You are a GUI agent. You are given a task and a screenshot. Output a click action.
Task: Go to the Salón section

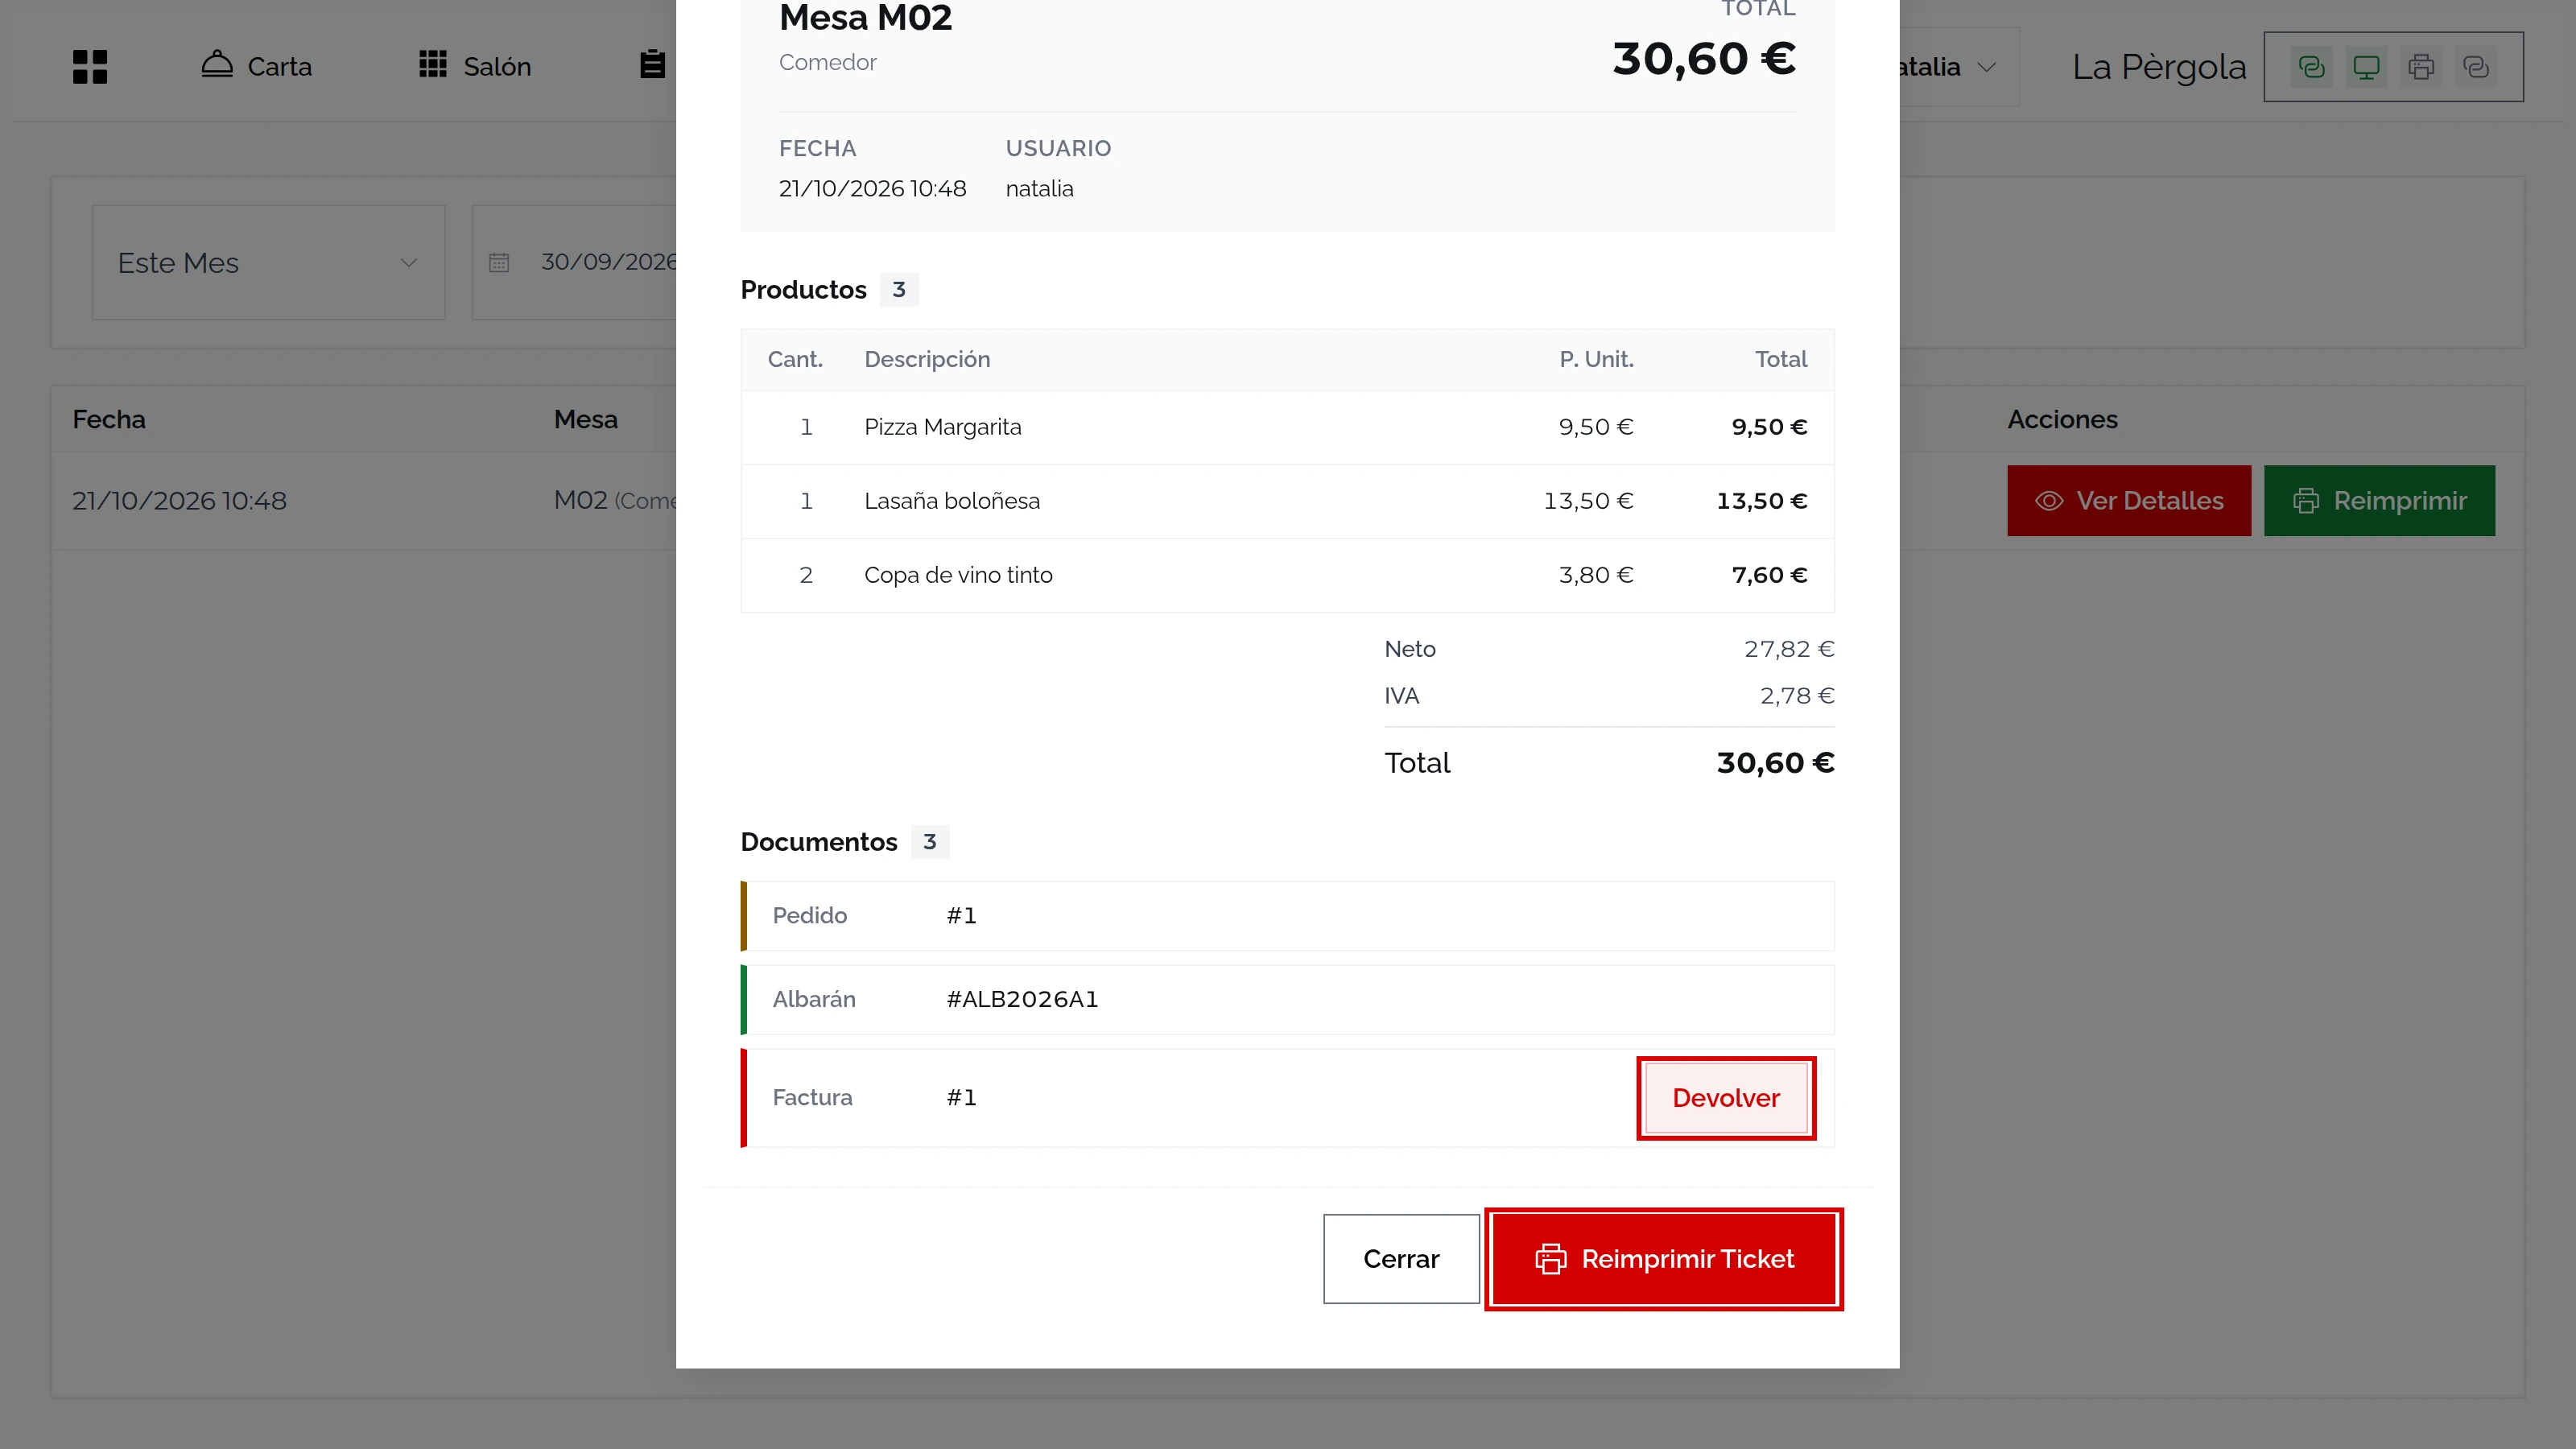[475, 66]
